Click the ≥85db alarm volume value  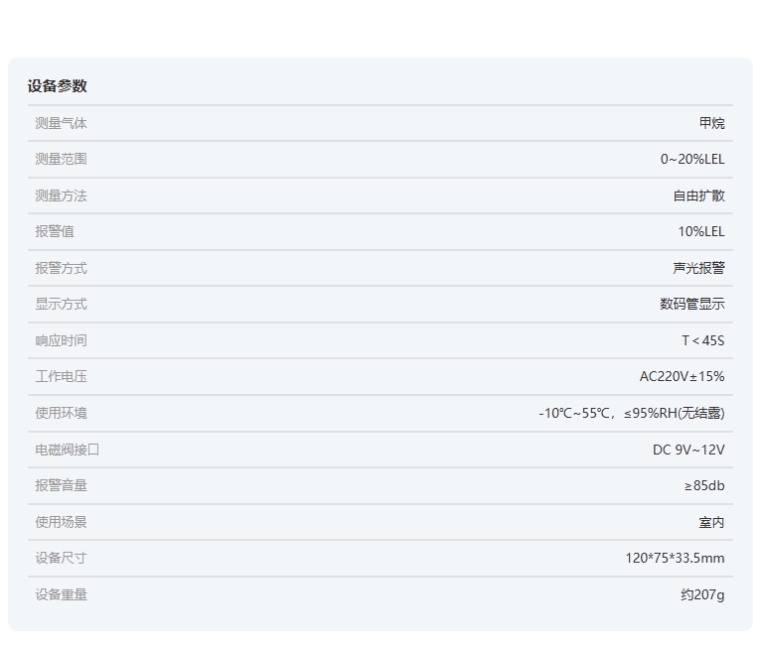704,485
